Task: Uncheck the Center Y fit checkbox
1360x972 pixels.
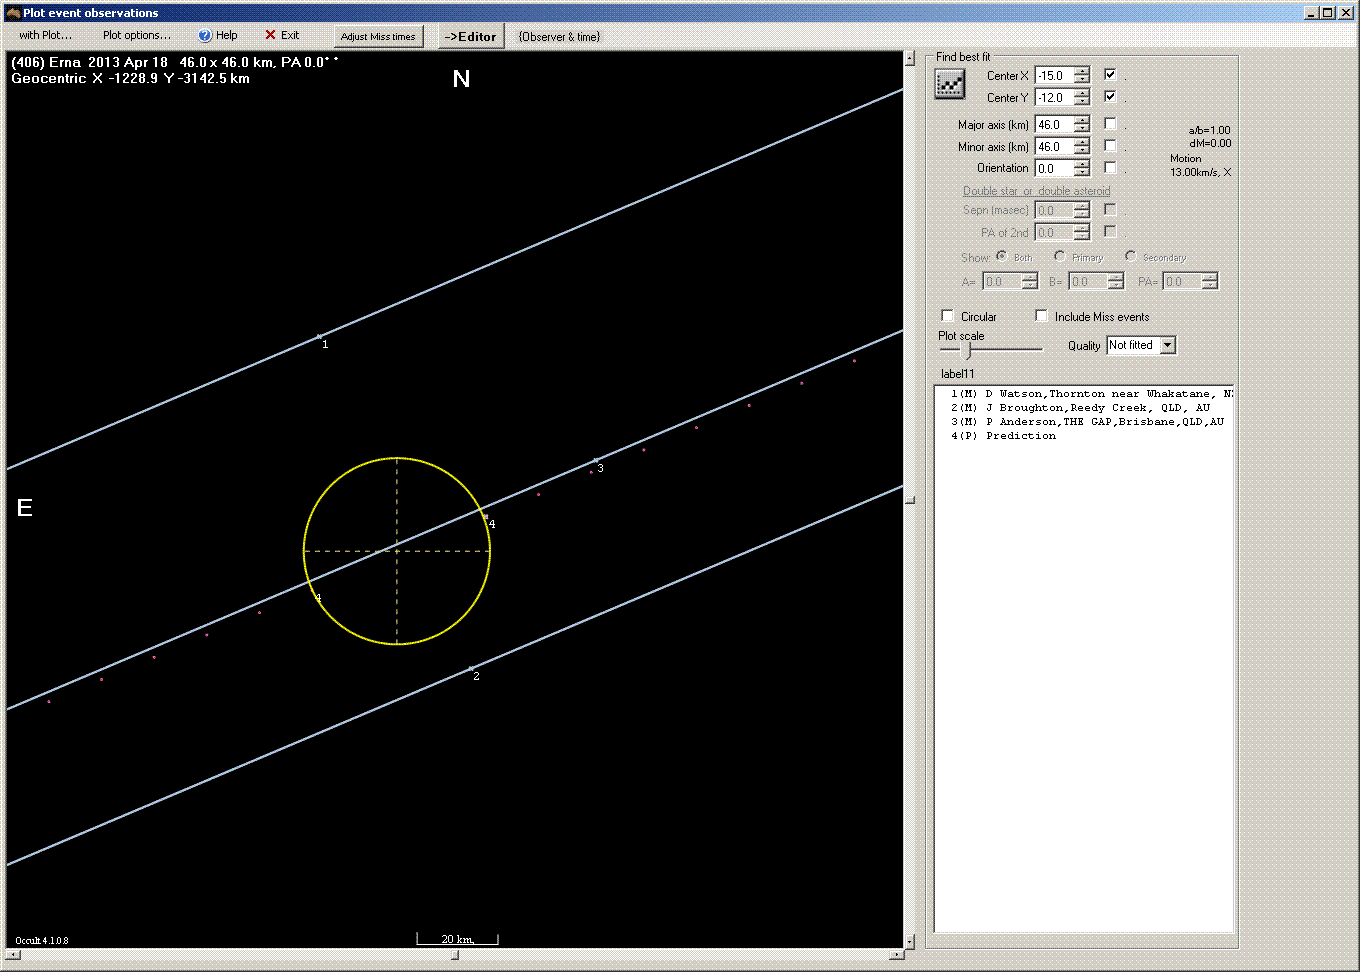Action: (1110, 97)
